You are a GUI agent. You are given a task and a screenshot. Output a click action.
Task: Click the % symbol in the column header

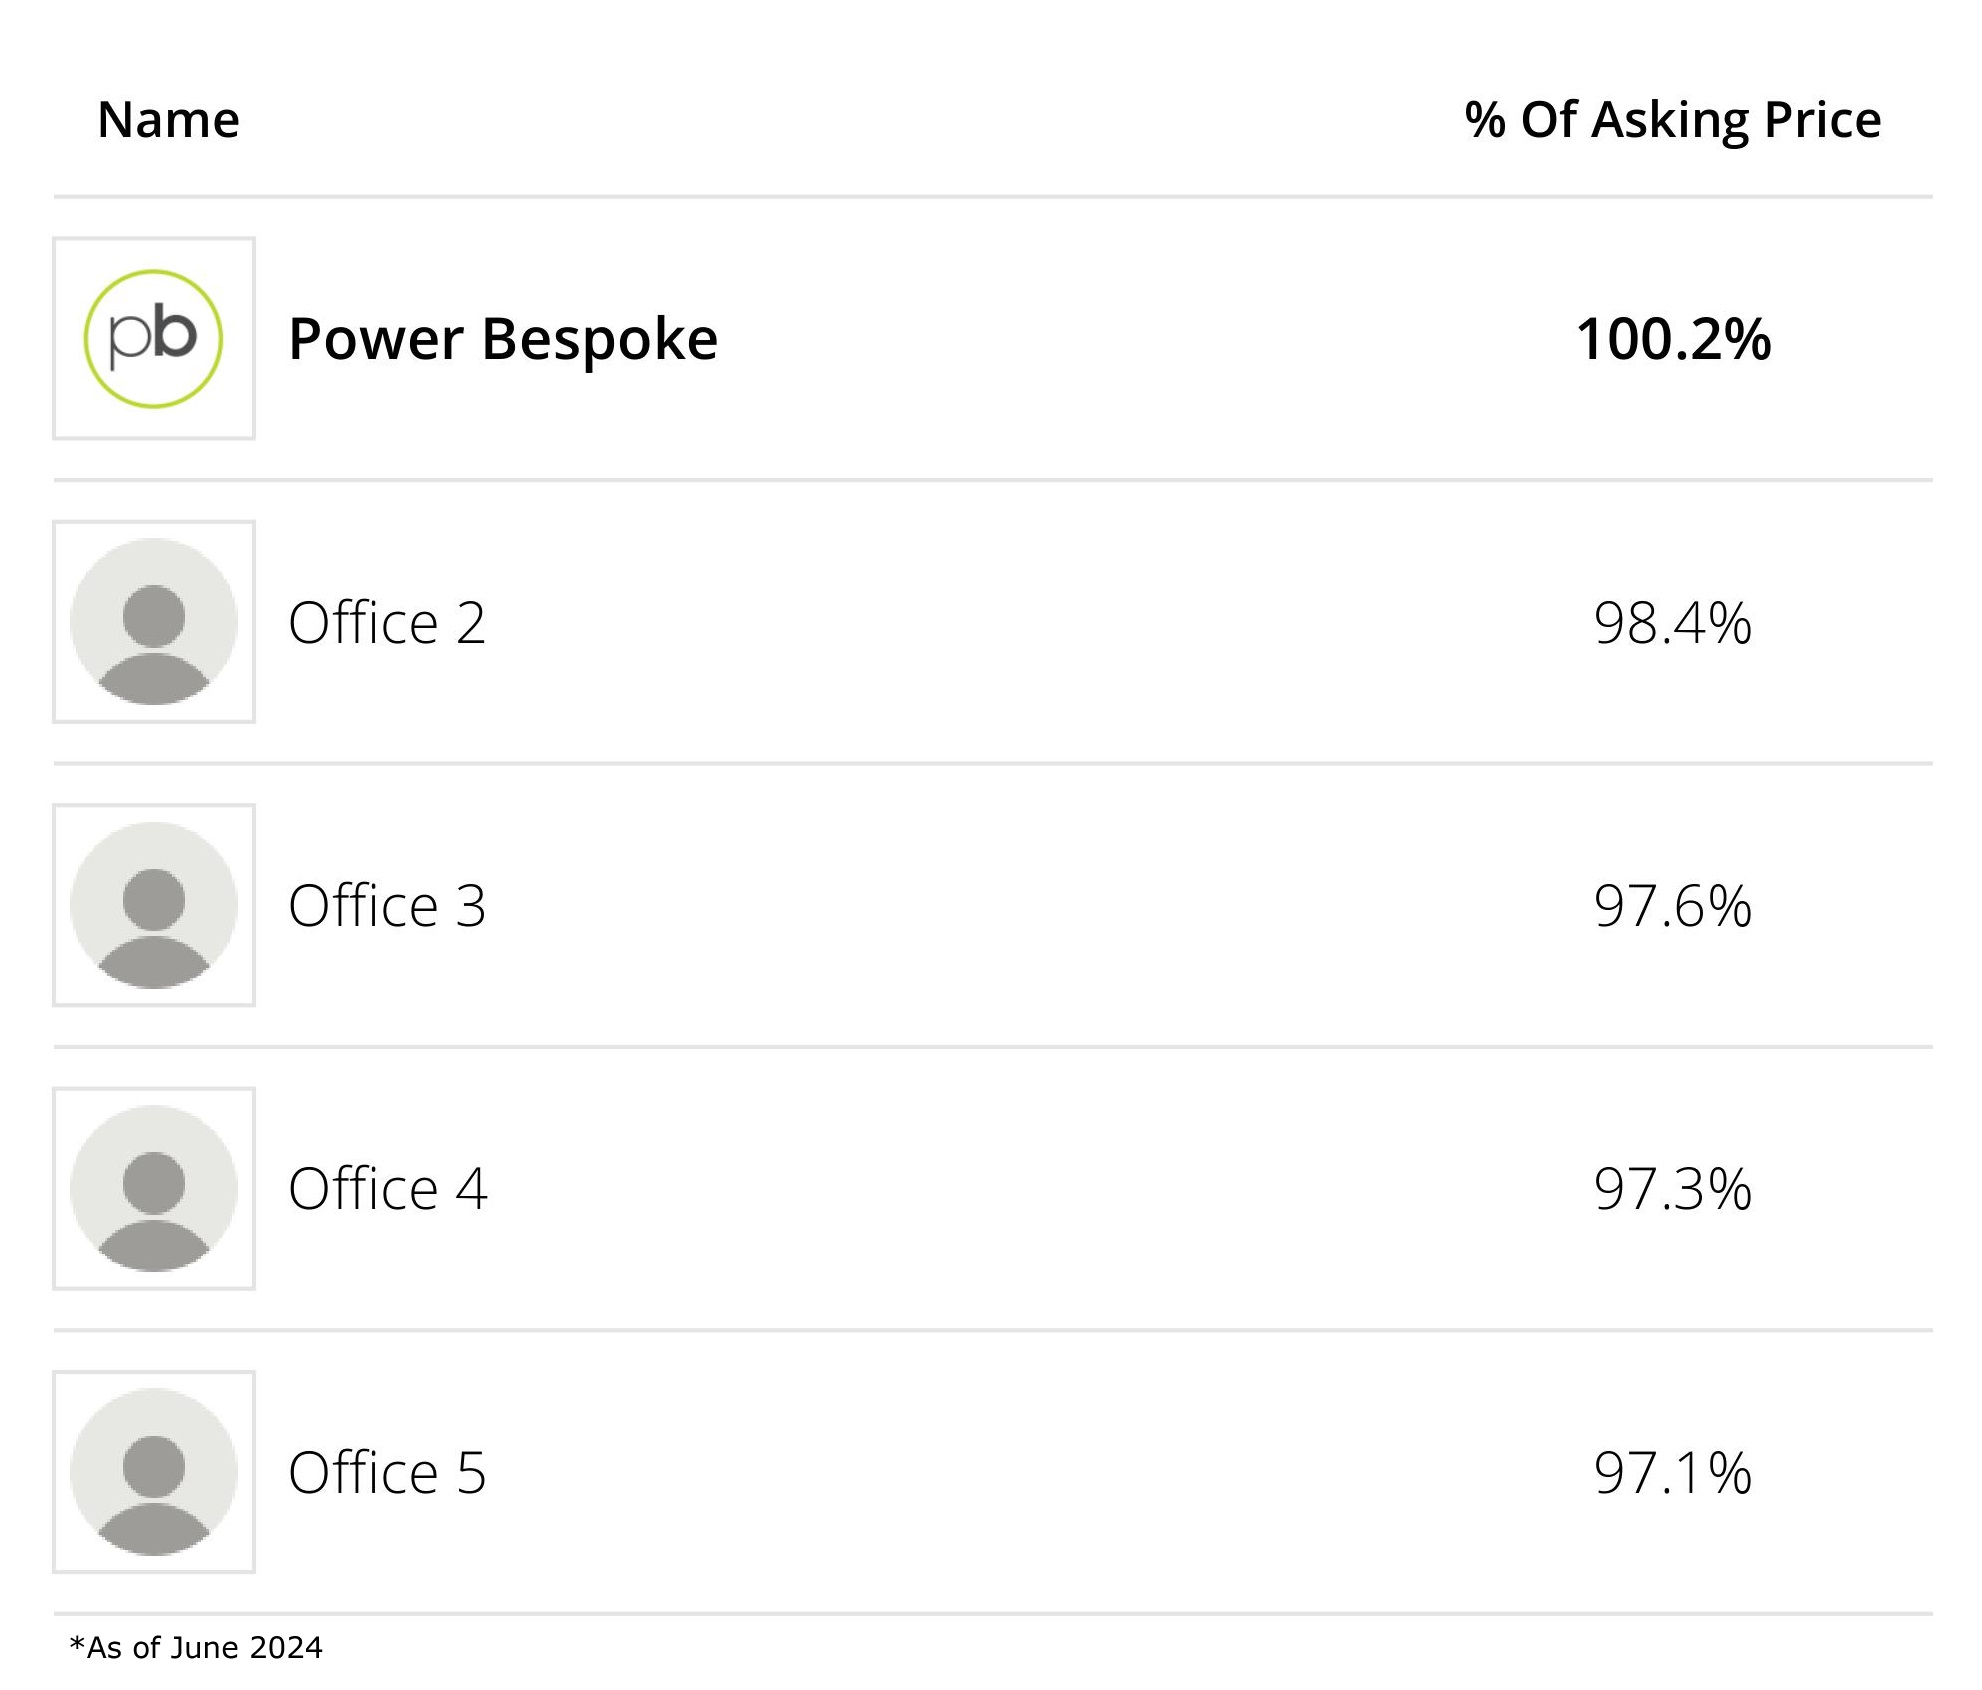pos(1485,120)
